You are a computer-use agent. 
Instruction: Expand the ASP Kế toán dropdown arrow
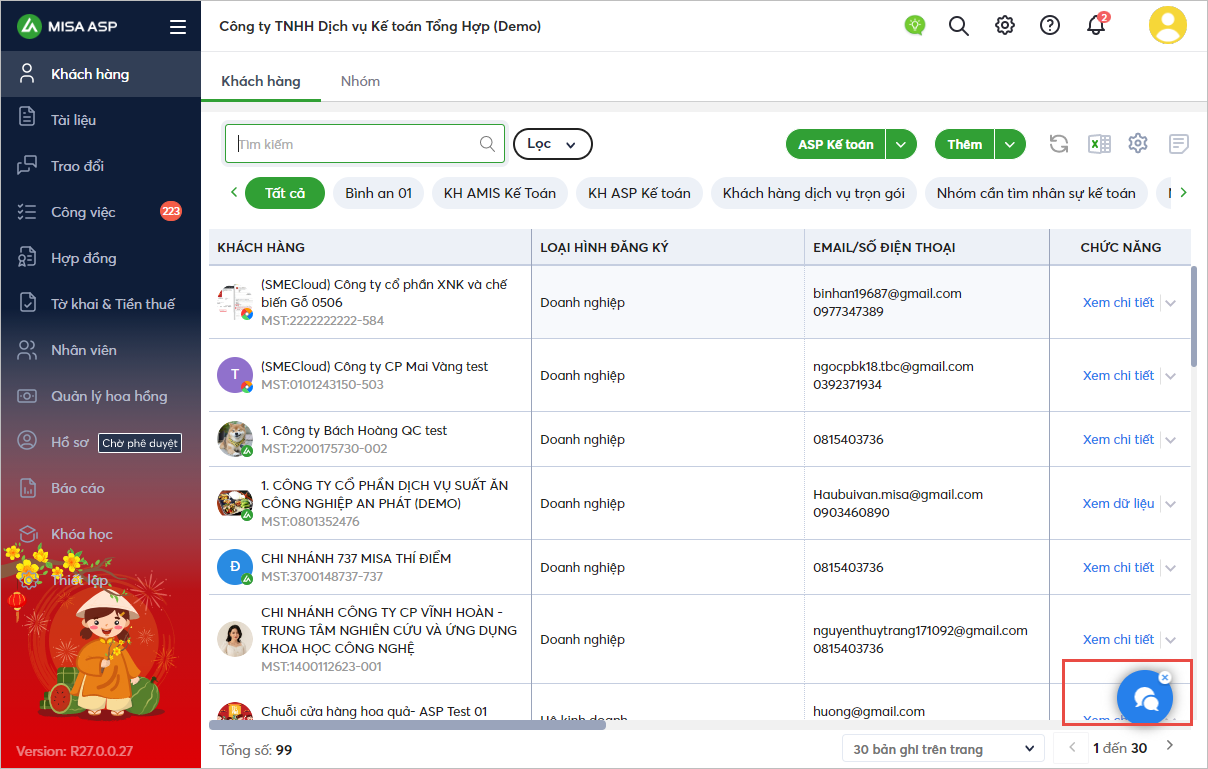pos(901,144)
